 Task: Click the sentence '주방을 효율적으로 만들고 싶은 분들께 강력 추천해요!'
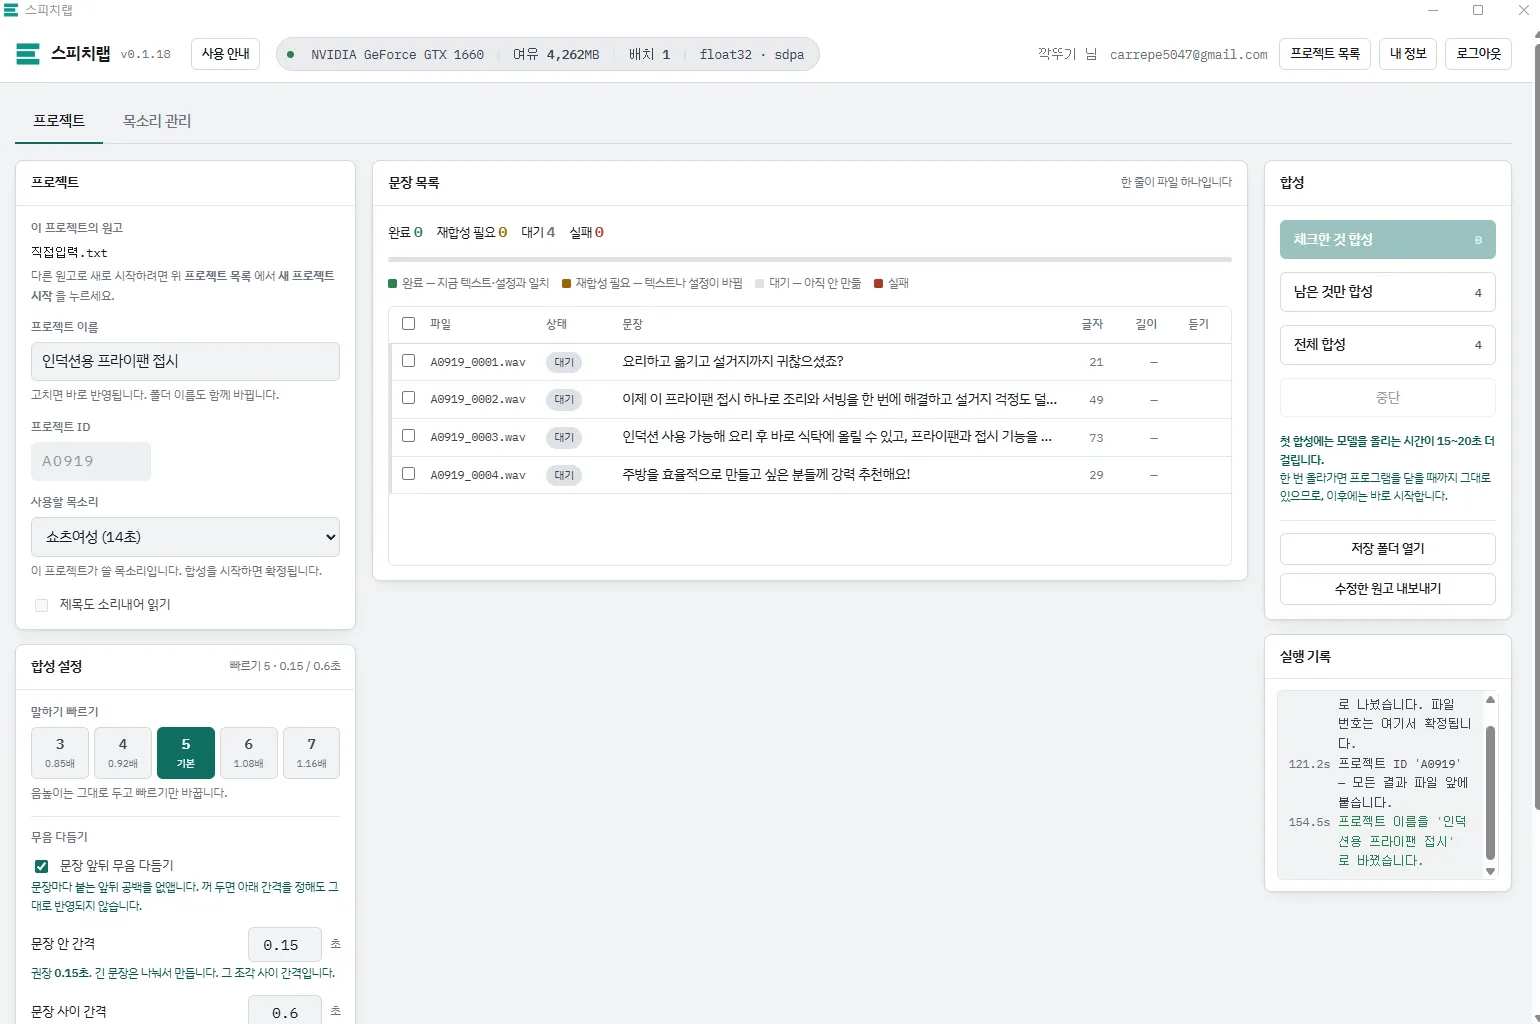766,474
